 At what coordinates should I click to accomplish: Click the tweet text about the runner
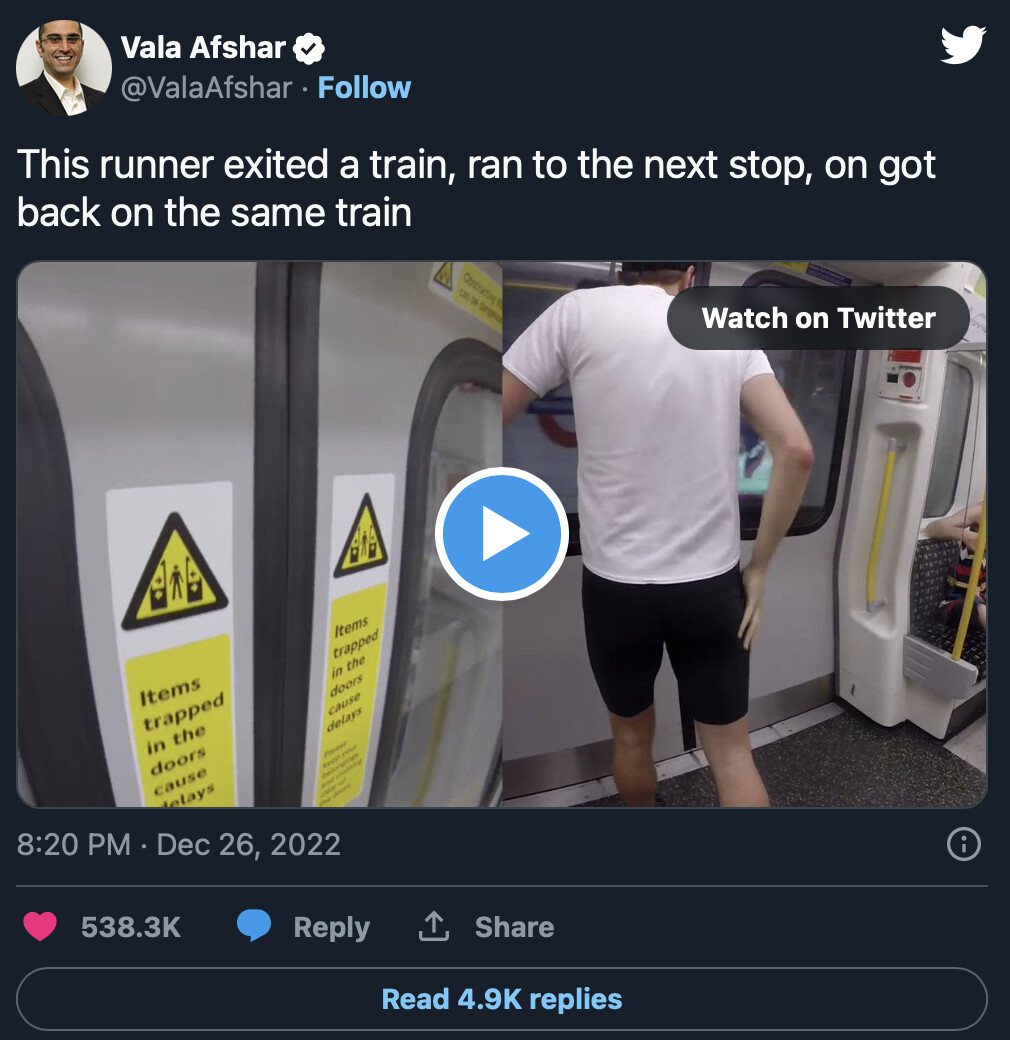476,188
